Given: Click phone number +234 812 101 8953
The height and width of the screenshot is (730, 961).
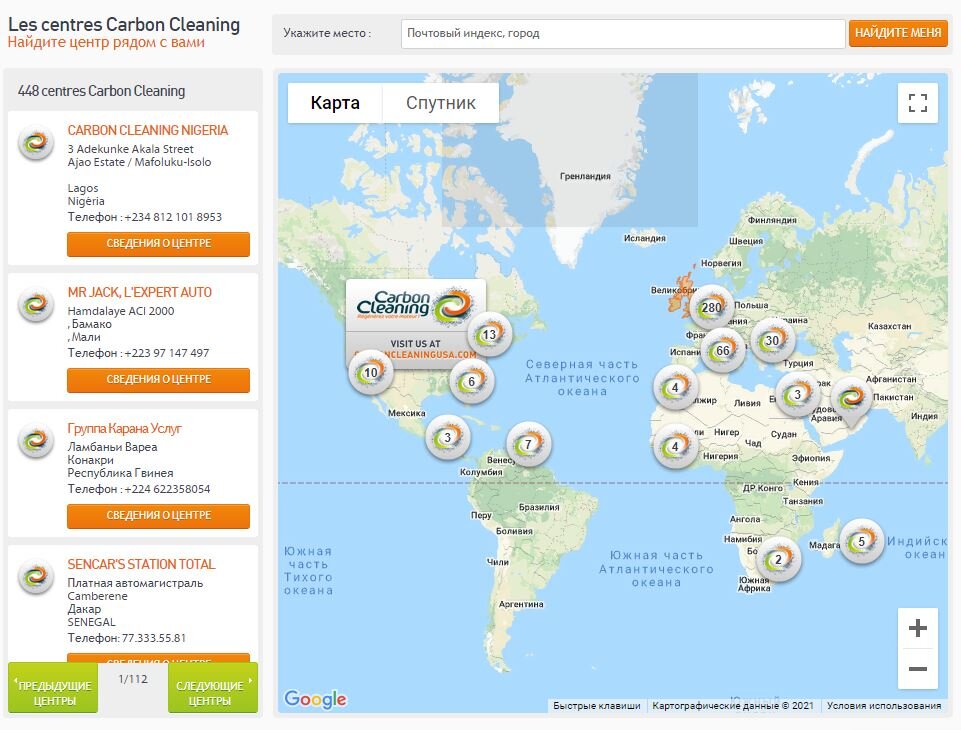Looking at the screenshot, I should click(173, 217).
